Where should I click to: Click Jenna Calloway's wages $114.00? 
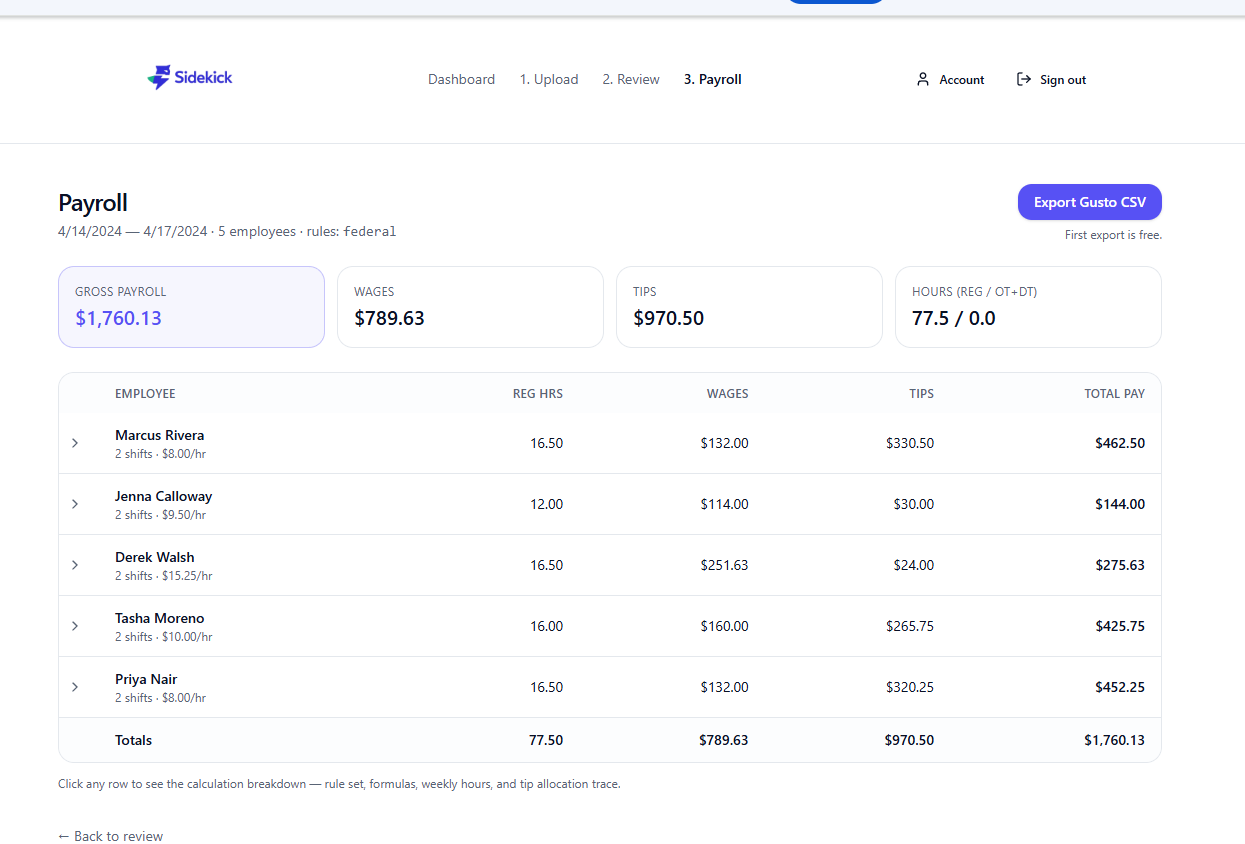coord(724,504)
